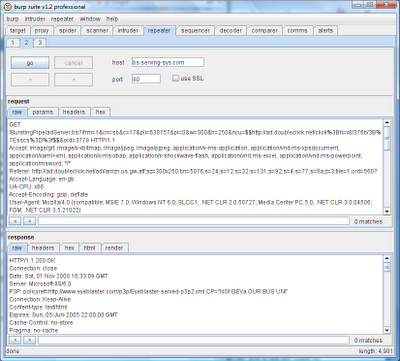The image size is (400, 361).
Task: Click the request search text field
Action: (x=193, y=221)
